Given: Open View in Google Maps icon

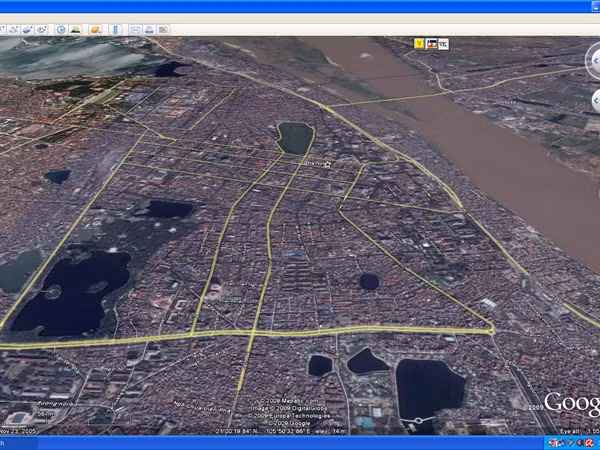Looking at the screenshot, I should click(163, 29).
